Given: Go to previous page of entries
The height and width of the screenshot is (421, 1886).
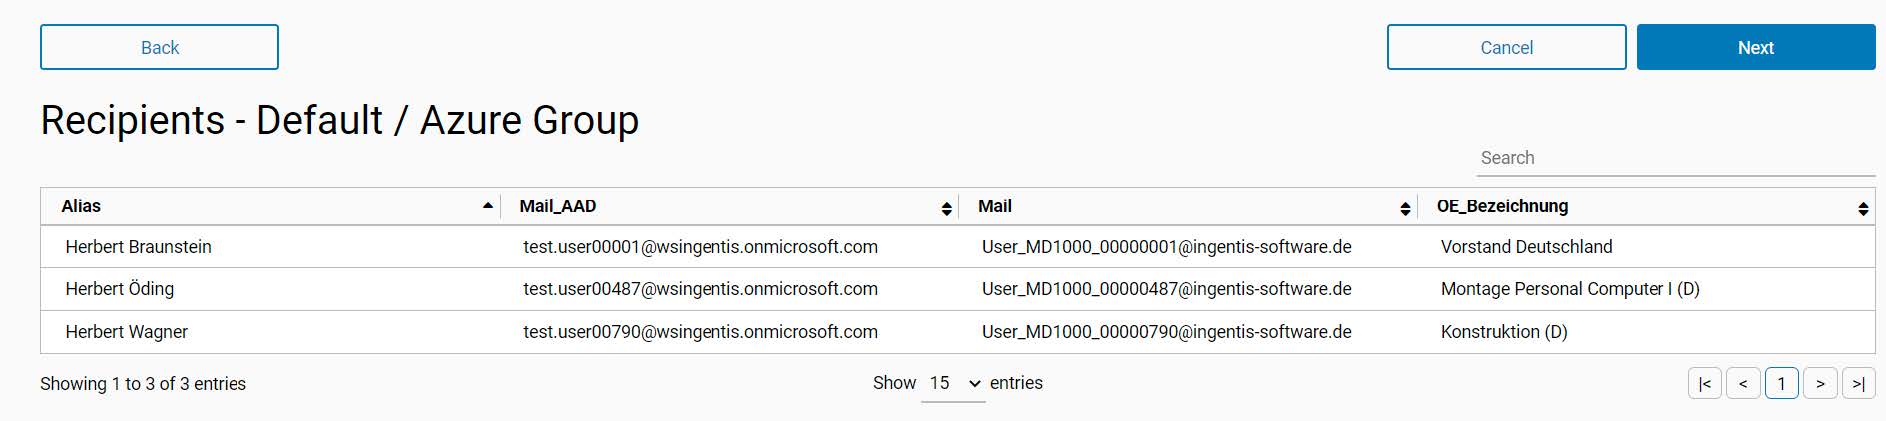Looking at the screenshot, I should (1743, 384).
